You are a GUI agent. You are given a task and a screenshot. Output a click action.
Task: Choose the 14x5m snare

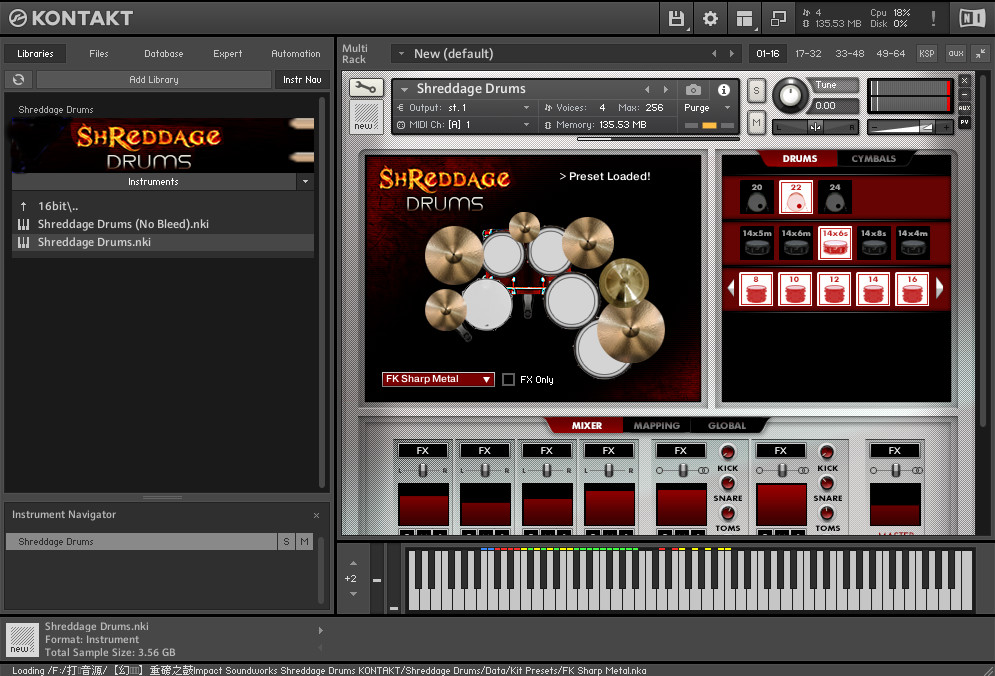pos(757,243)
